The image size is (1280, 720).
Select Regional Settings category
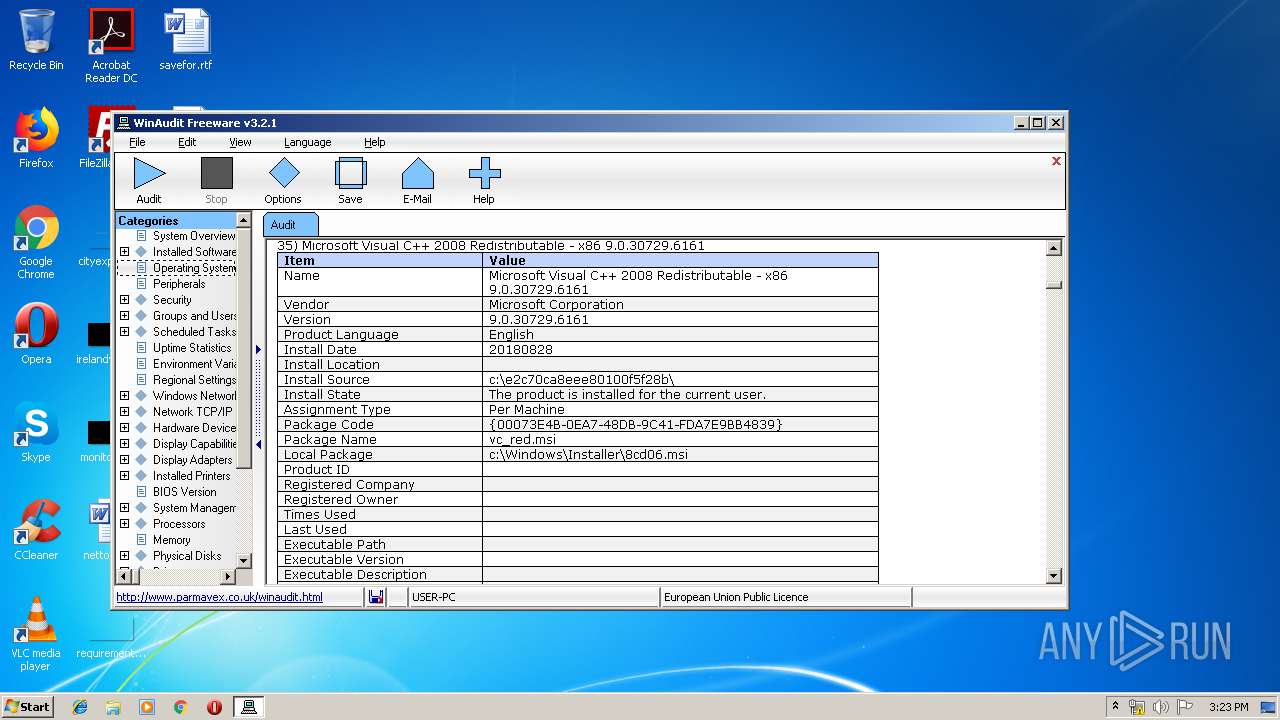(x=194, y=380)
